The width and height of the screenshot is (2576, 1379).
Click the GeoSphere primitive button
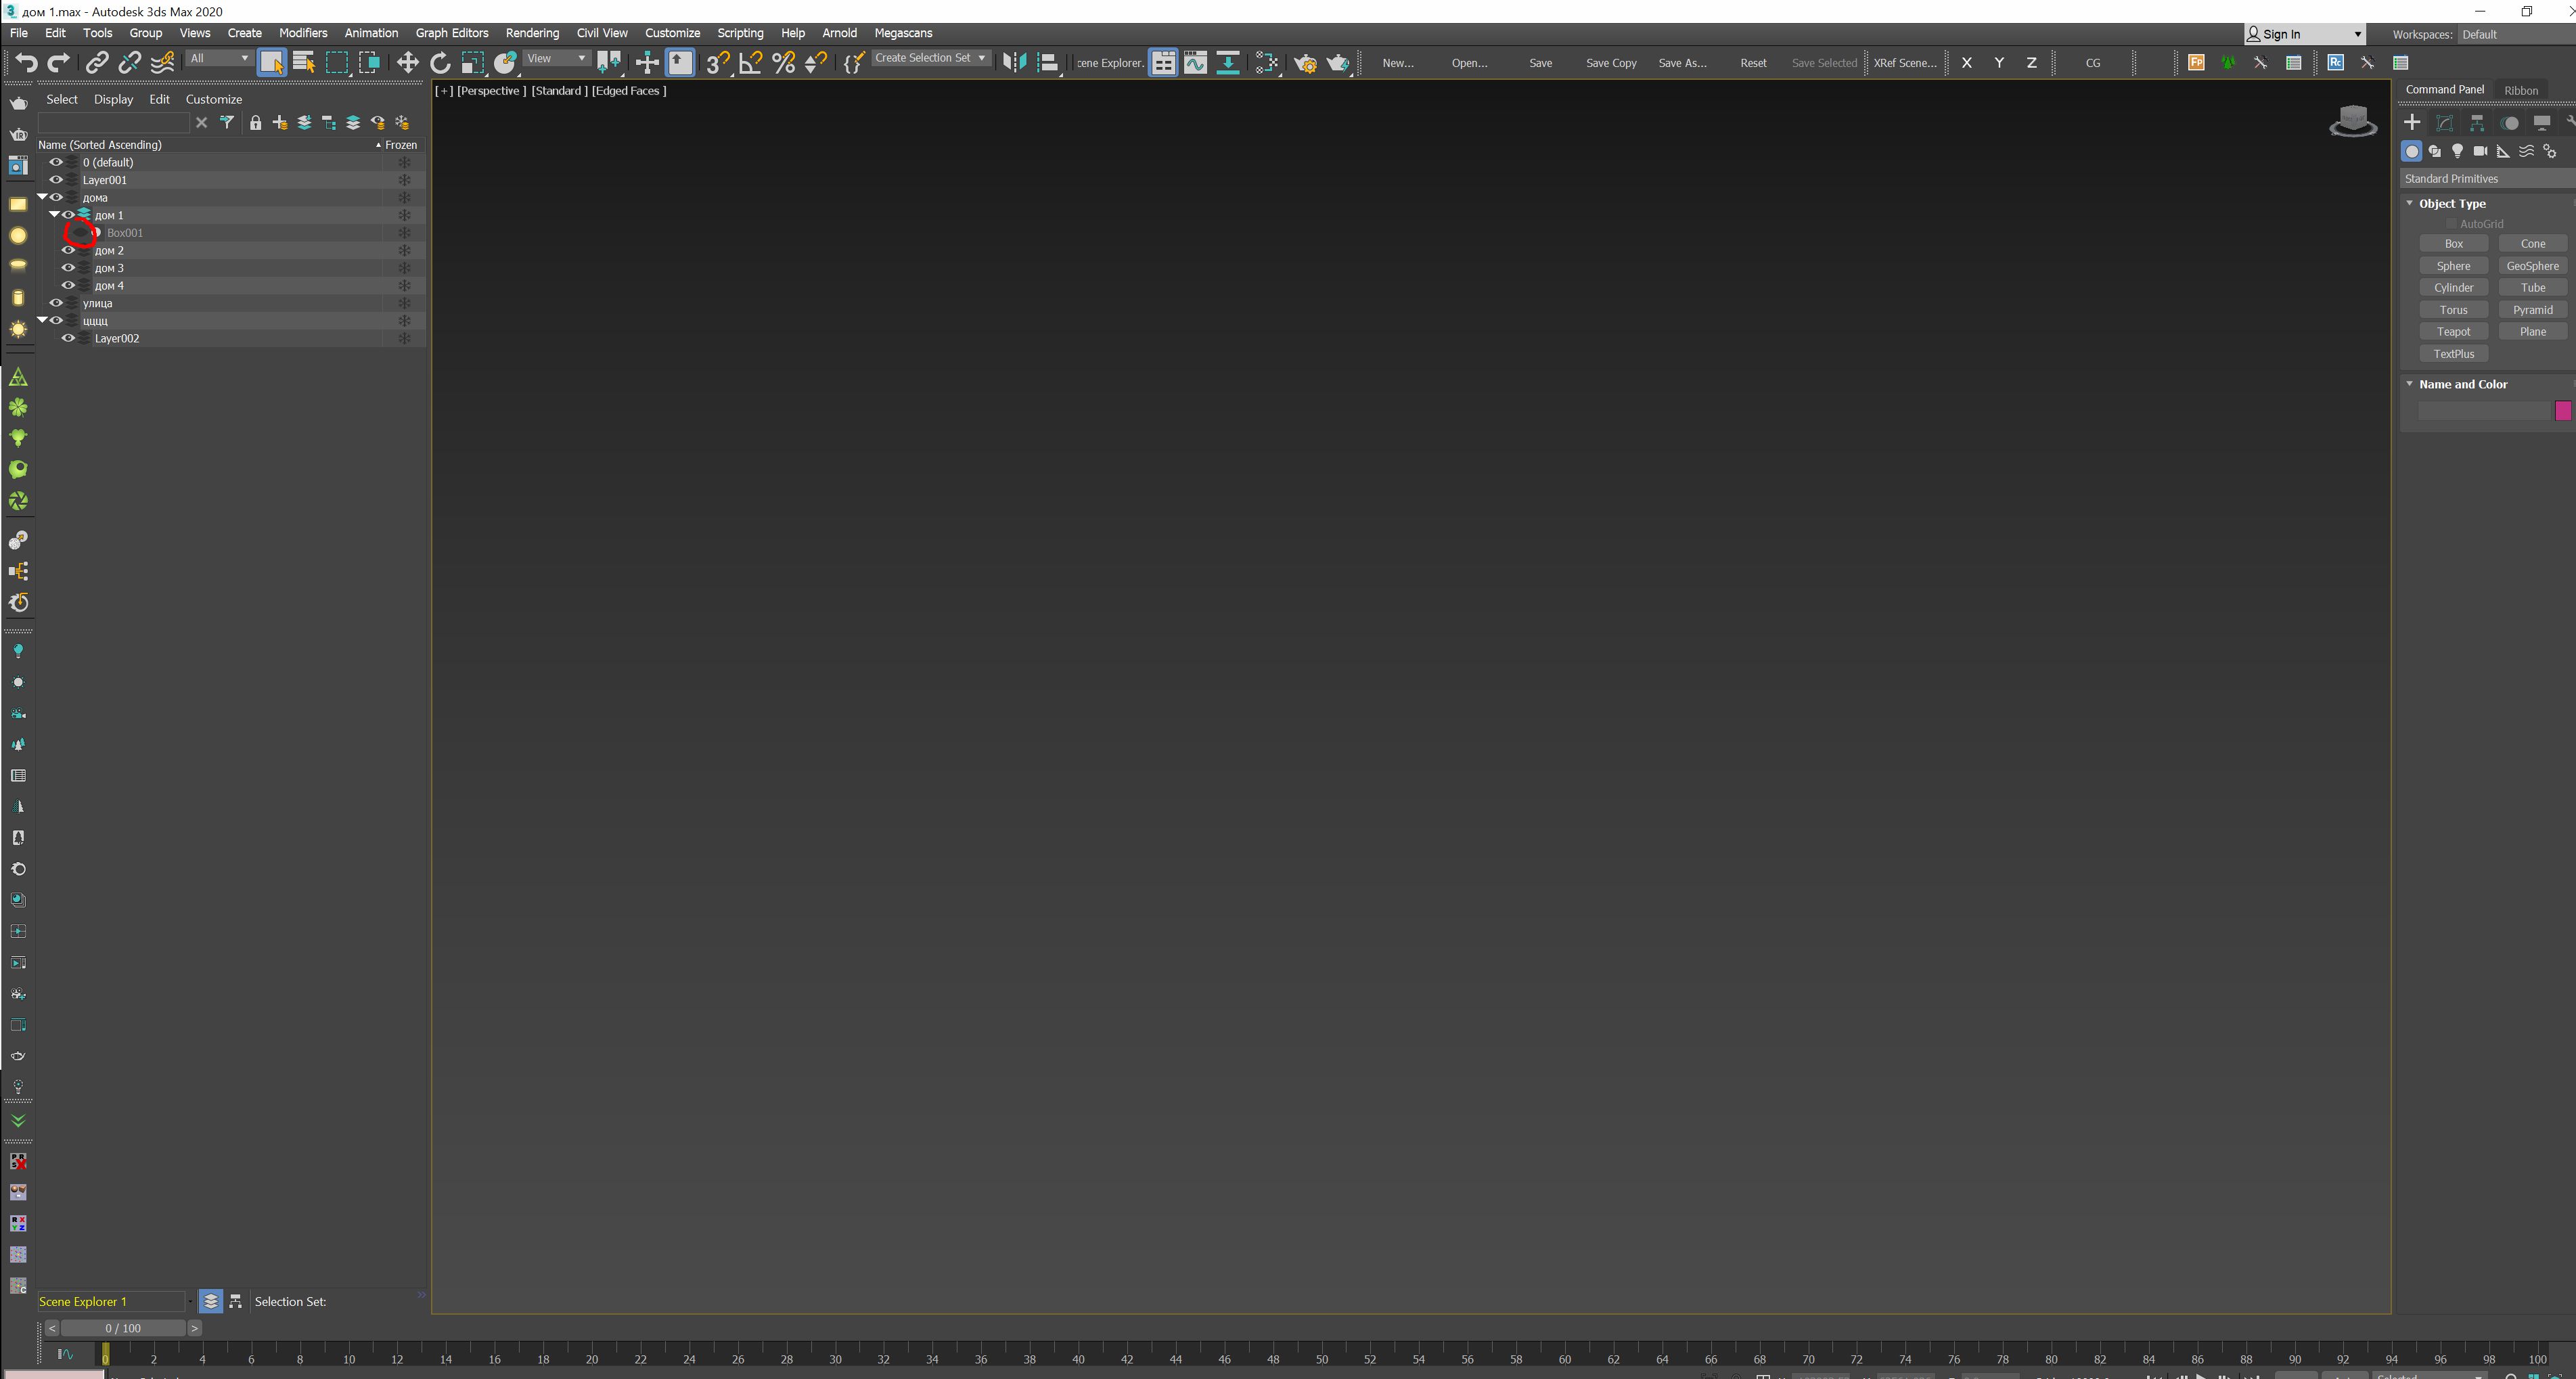point(2532,265)
